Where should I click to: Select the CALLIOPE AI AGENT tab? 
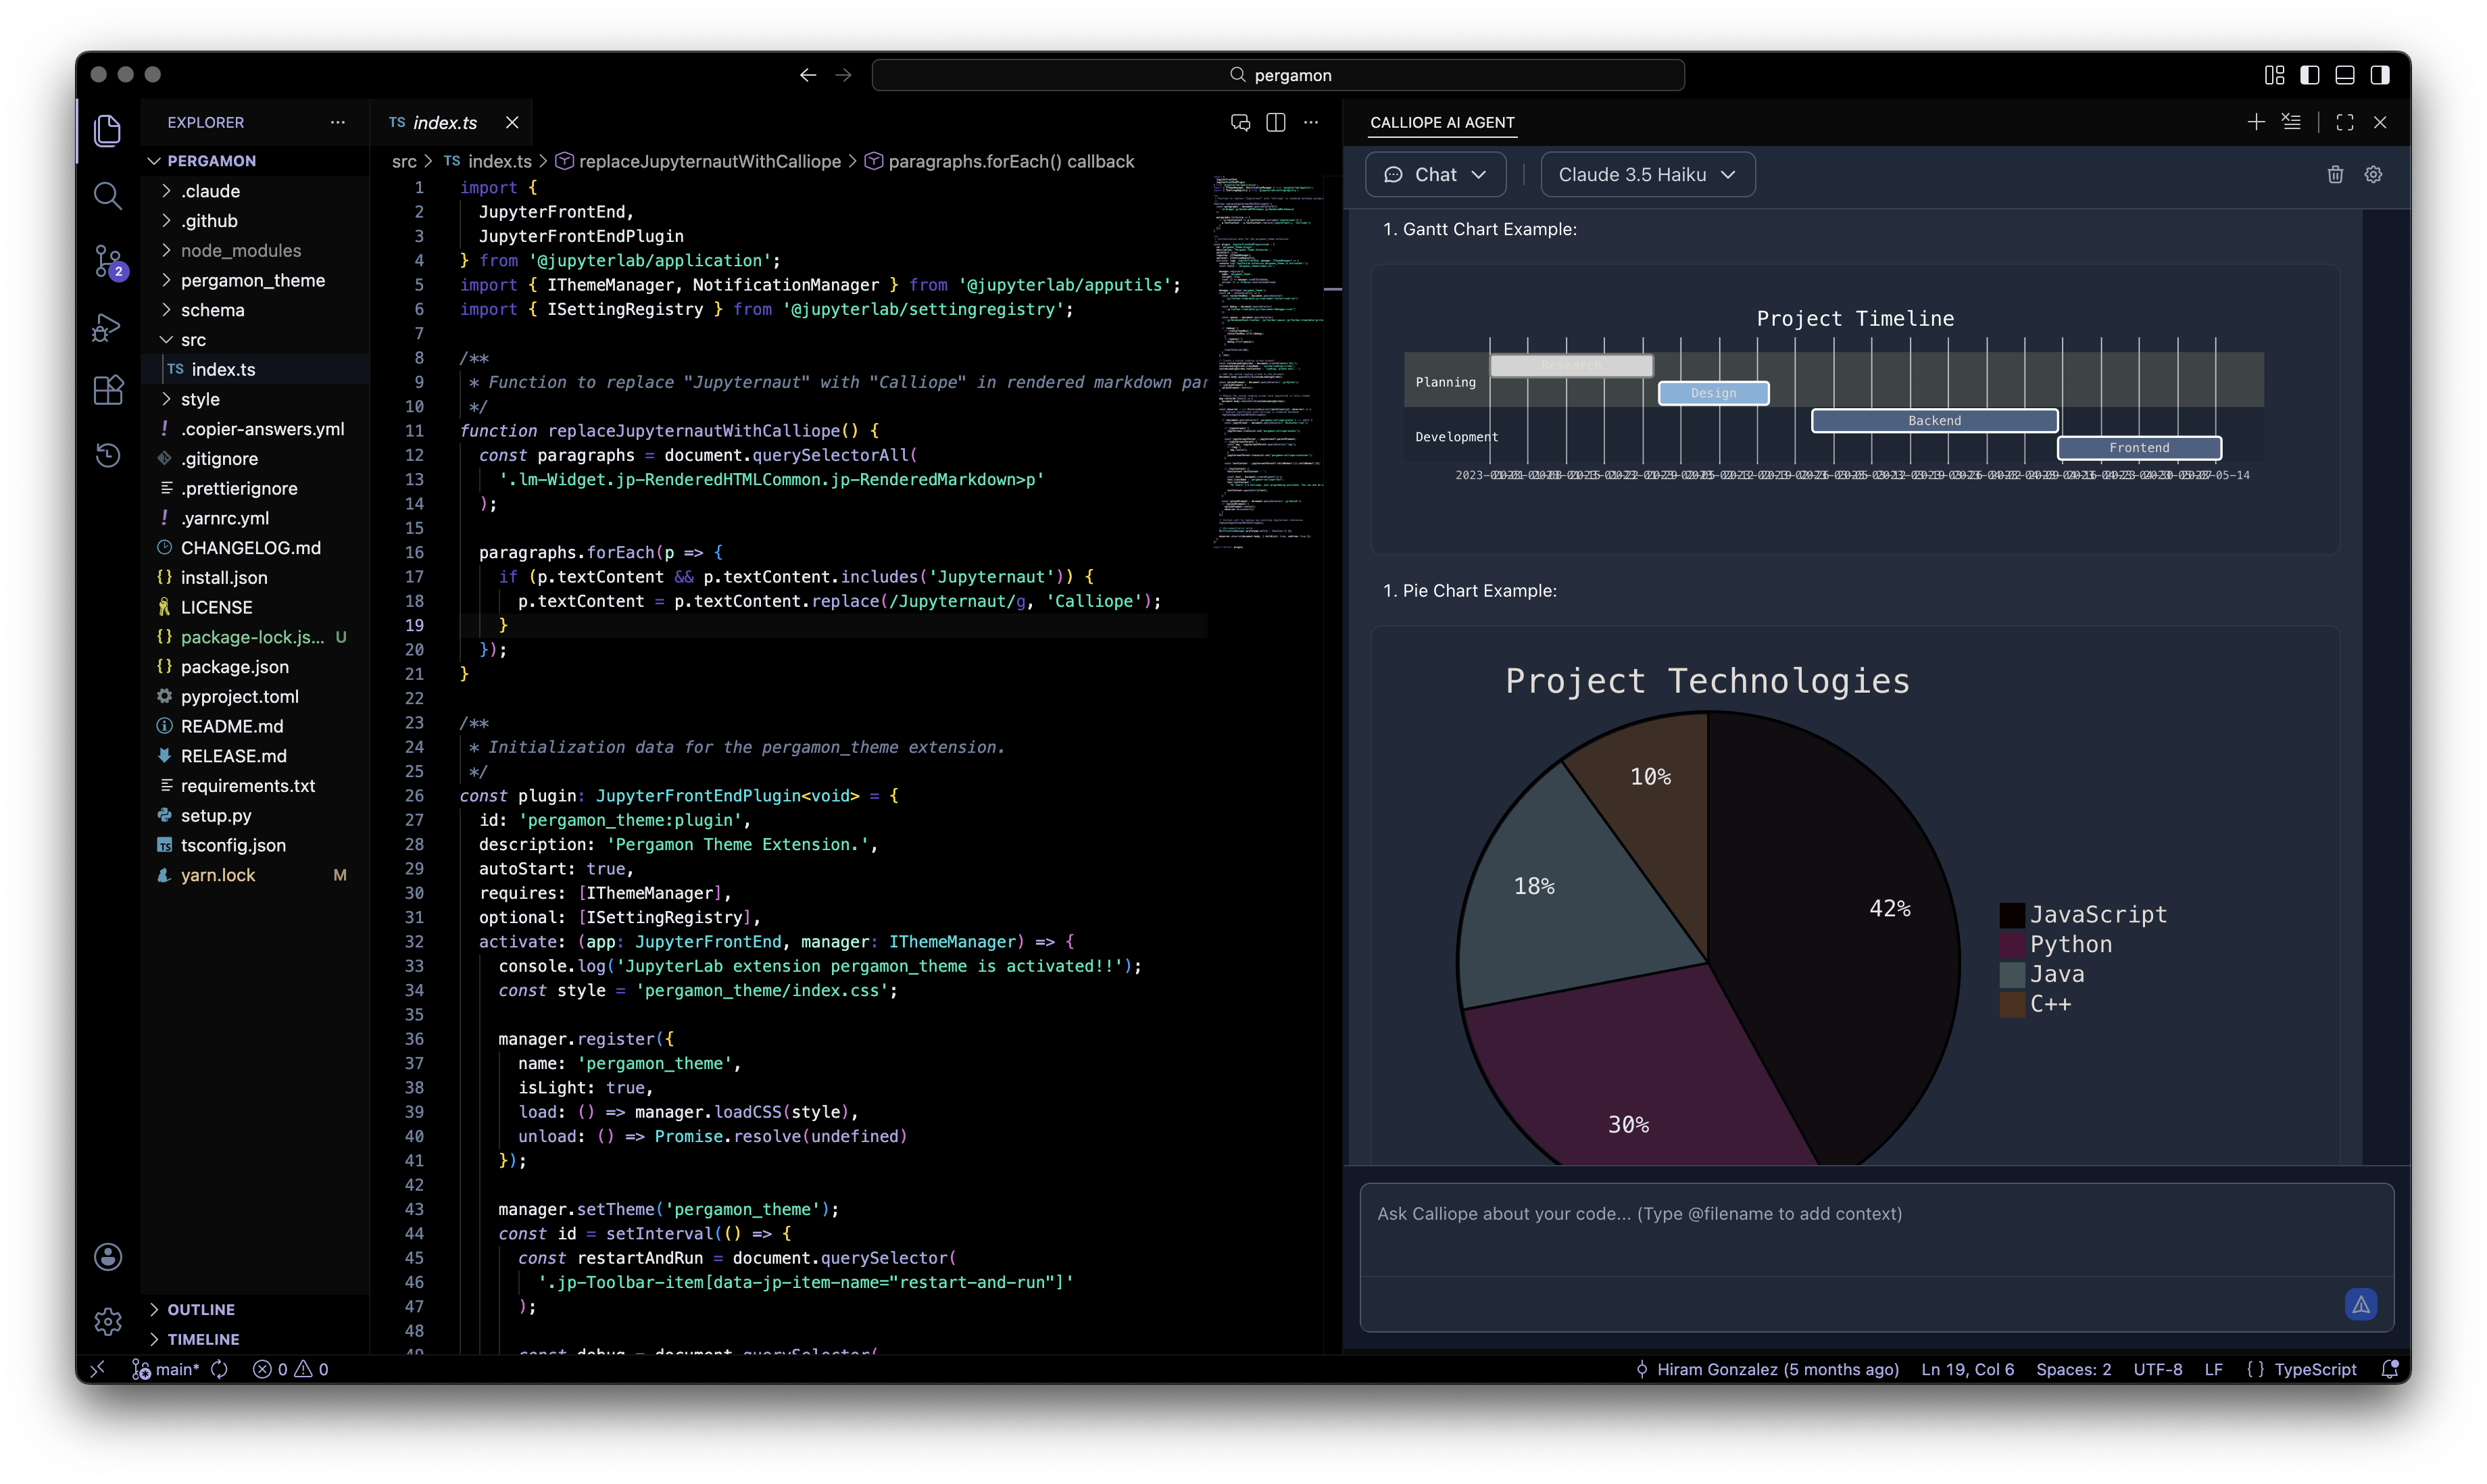point(1442,122)
